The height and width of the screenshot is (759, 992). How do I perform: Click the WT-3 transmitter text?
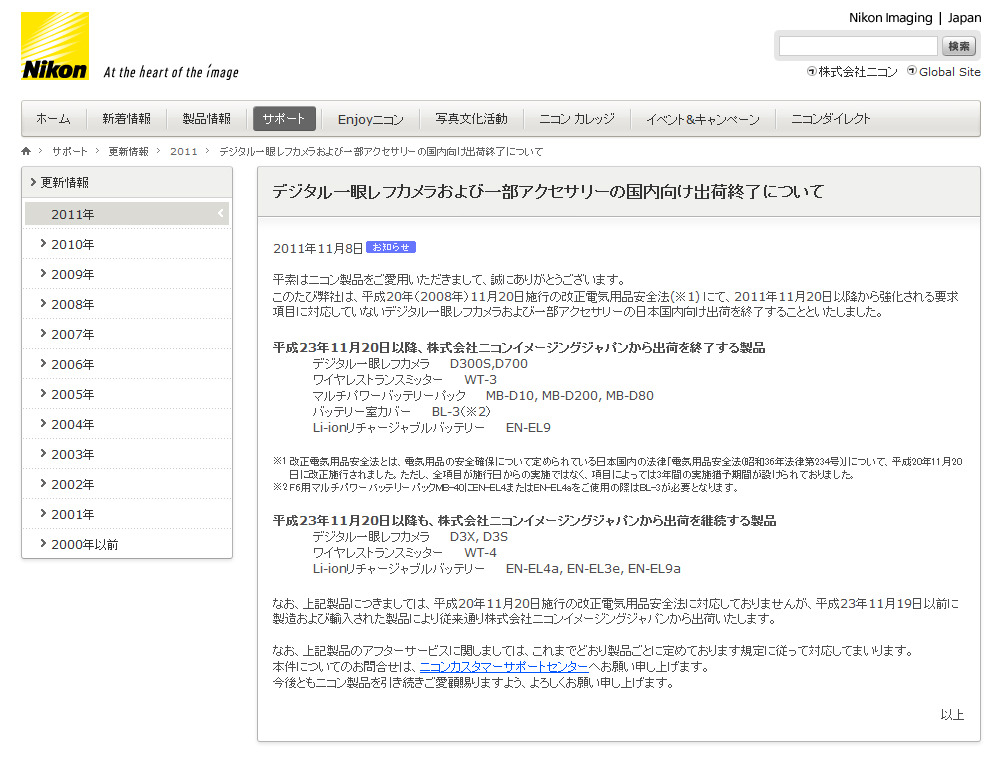coord(480,380)
